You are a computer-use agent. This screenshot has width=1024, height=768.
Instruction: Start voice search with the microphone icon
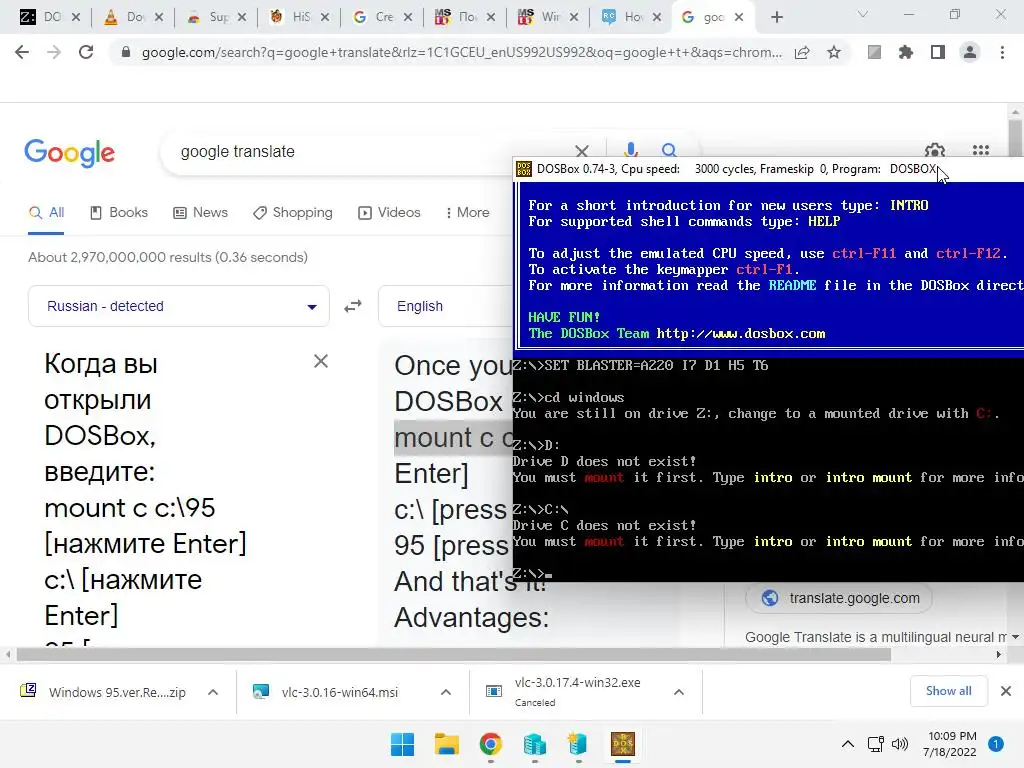click(x=630, y=150)
